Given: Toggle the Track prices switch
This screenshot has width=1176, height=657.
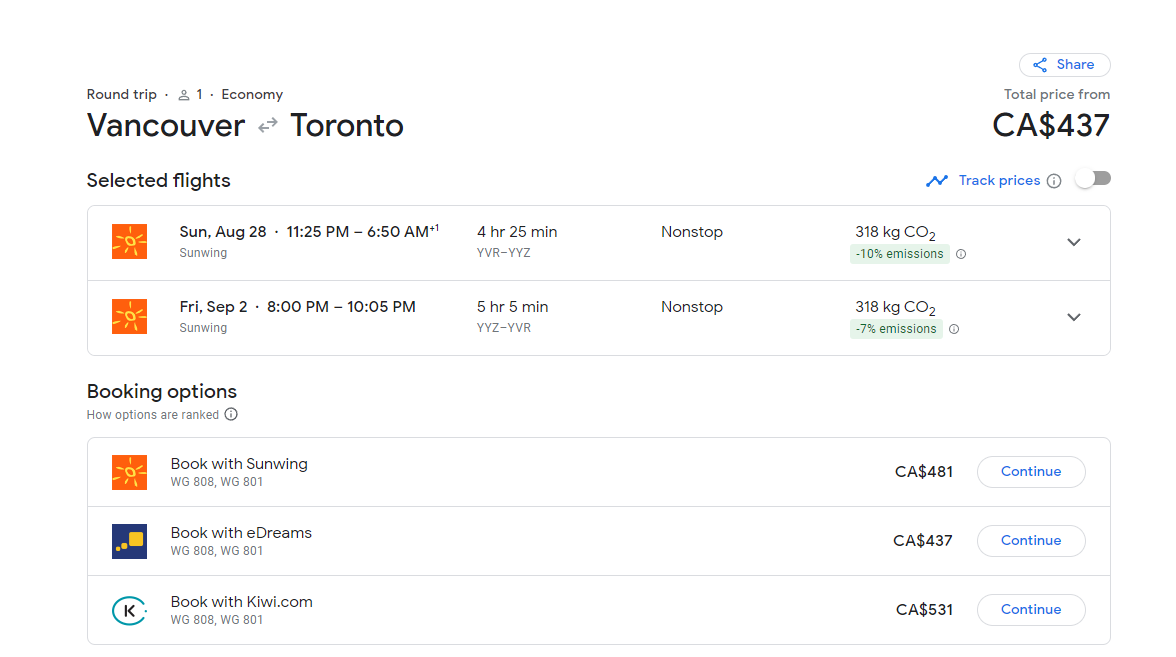Looking at the screenshot, I should (1092, 179).
